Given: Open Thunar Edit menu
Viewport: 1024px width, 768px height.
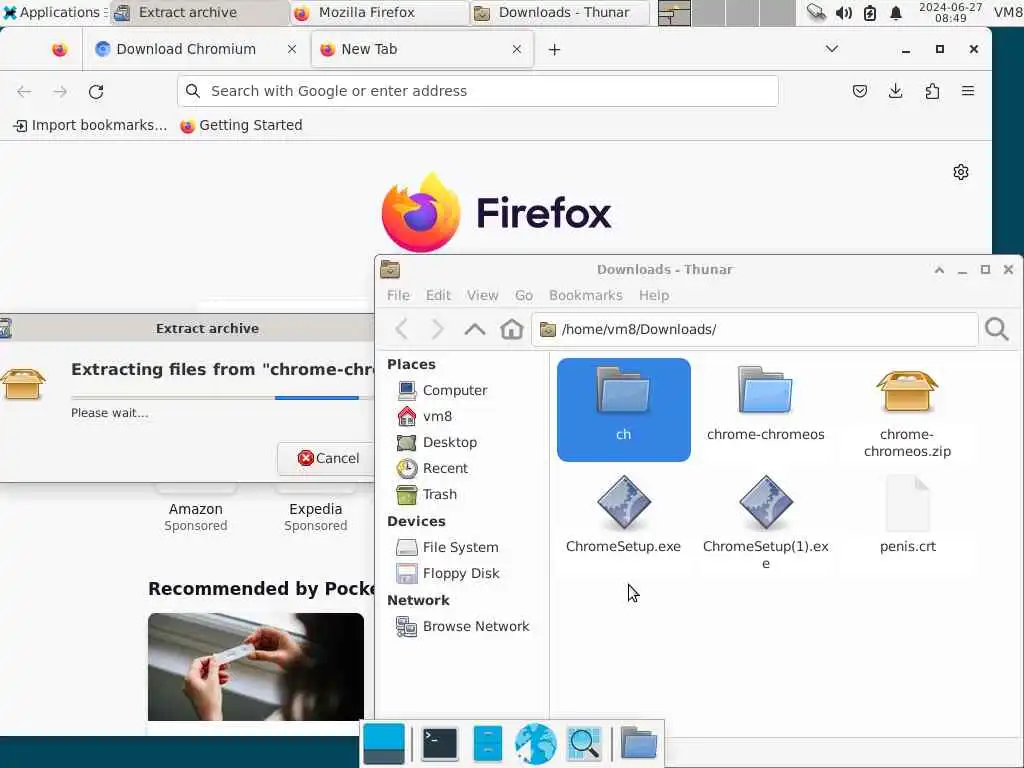Looking at the screenshot, I should point(438,295).
